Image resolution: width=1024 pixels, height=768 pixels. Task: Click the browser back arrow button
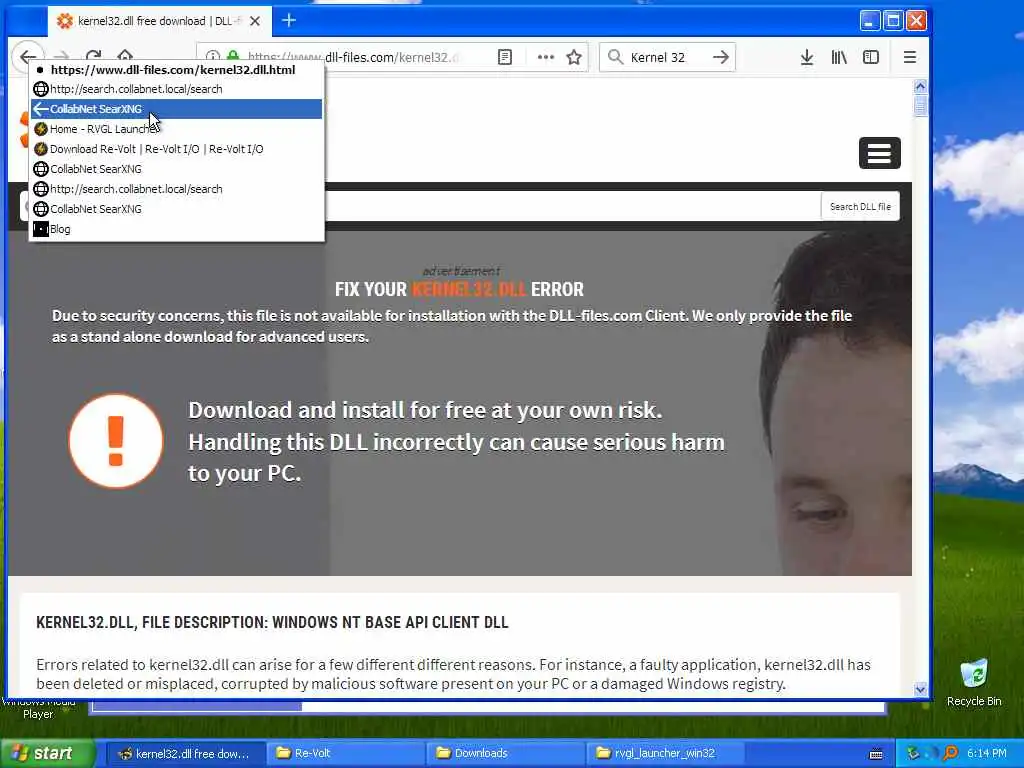click(x=27, y=56)
